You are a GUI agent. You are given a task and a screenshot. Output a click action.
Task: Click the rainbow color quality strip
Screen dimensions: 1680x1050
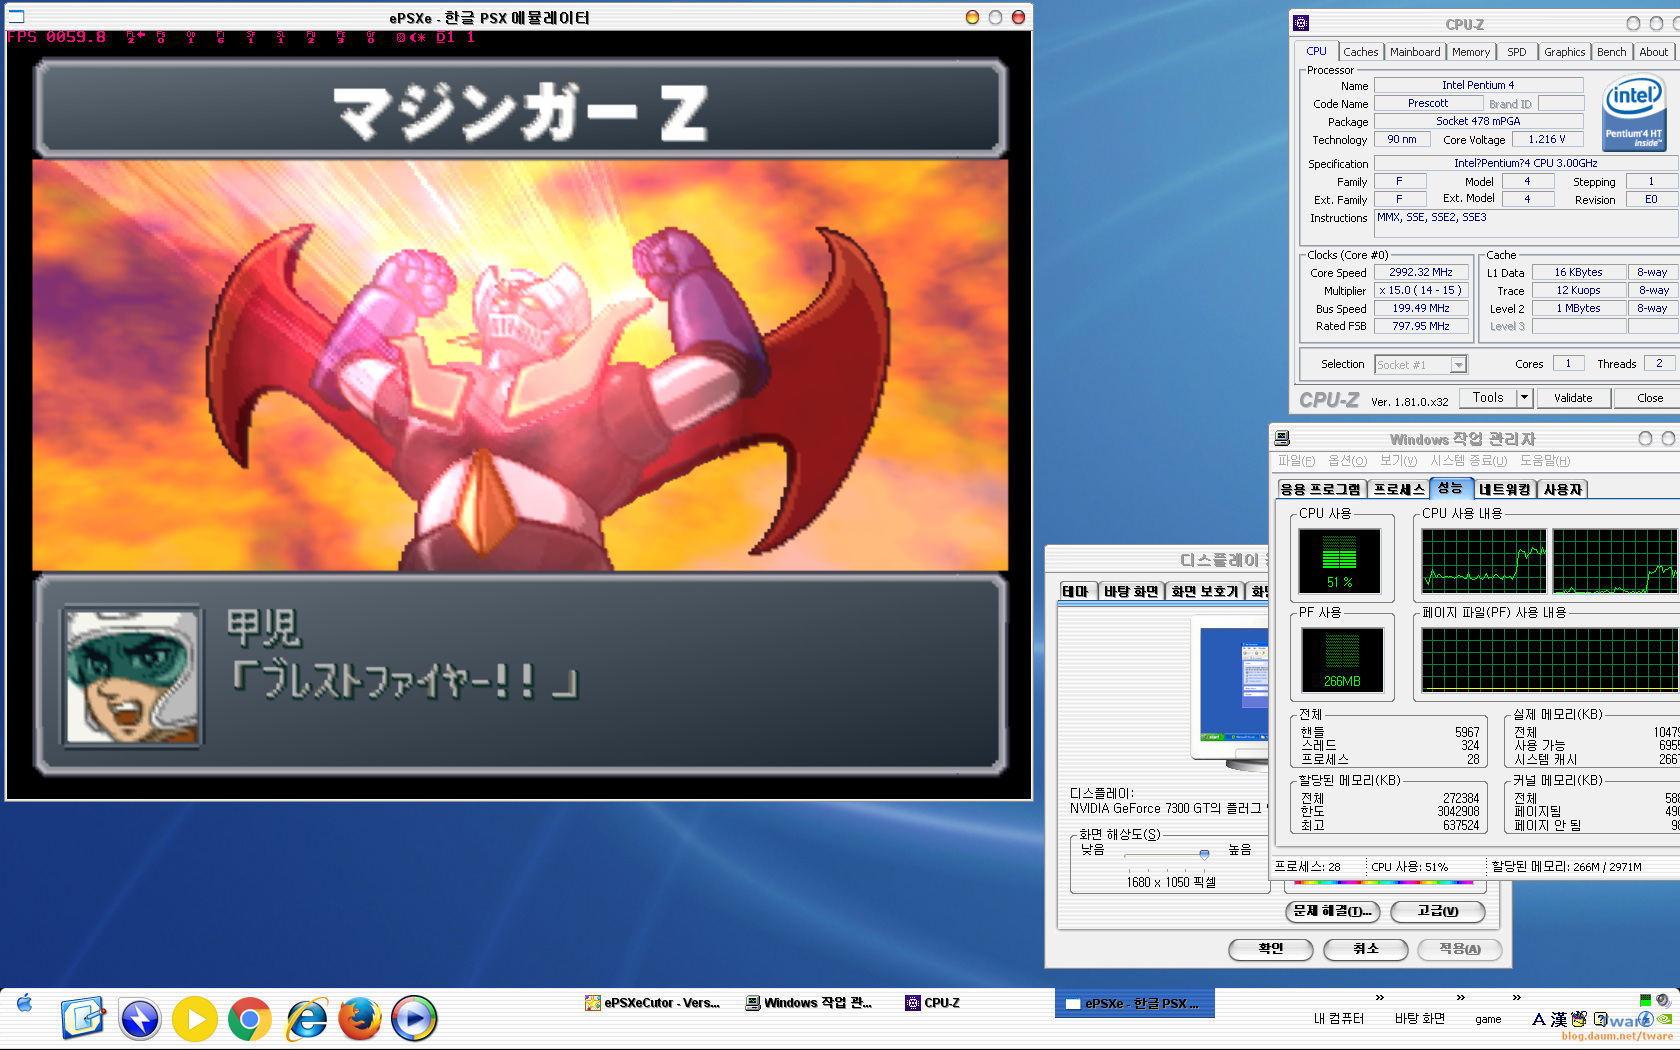click(1383, 883)
